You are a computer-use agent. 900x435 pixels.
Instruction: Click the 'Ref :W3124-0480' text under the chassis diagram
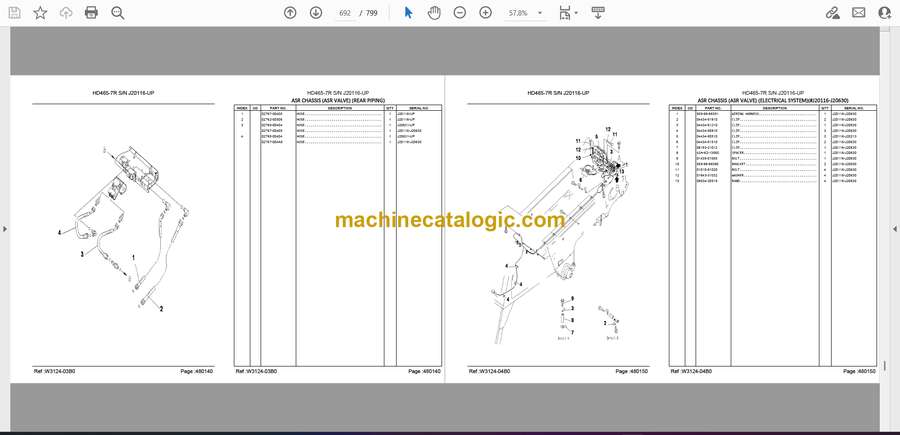[x=489, y=372]
